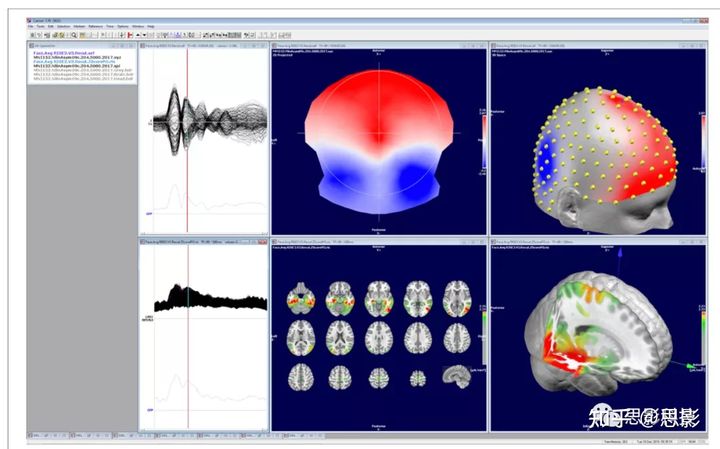Click the red time cursor in the lower tracks window
This screenshot has width=720, height=449.
(x=188, y=336)
